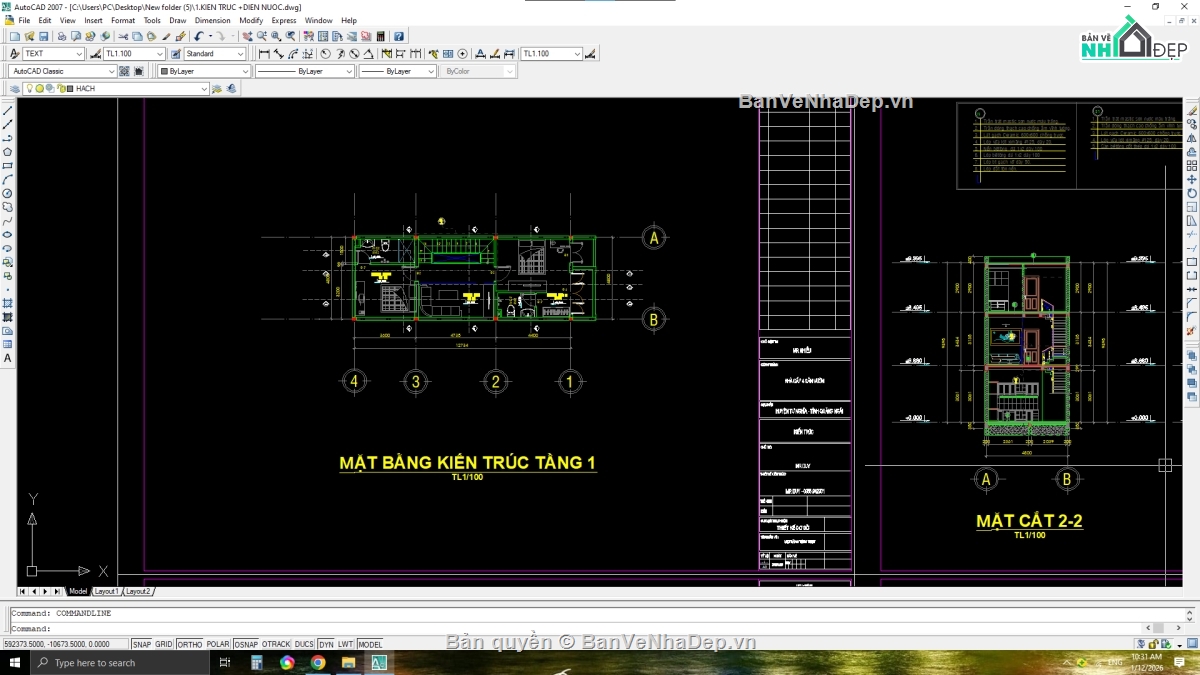
Task: Click the Zoom Window tool
Action: 275,36
